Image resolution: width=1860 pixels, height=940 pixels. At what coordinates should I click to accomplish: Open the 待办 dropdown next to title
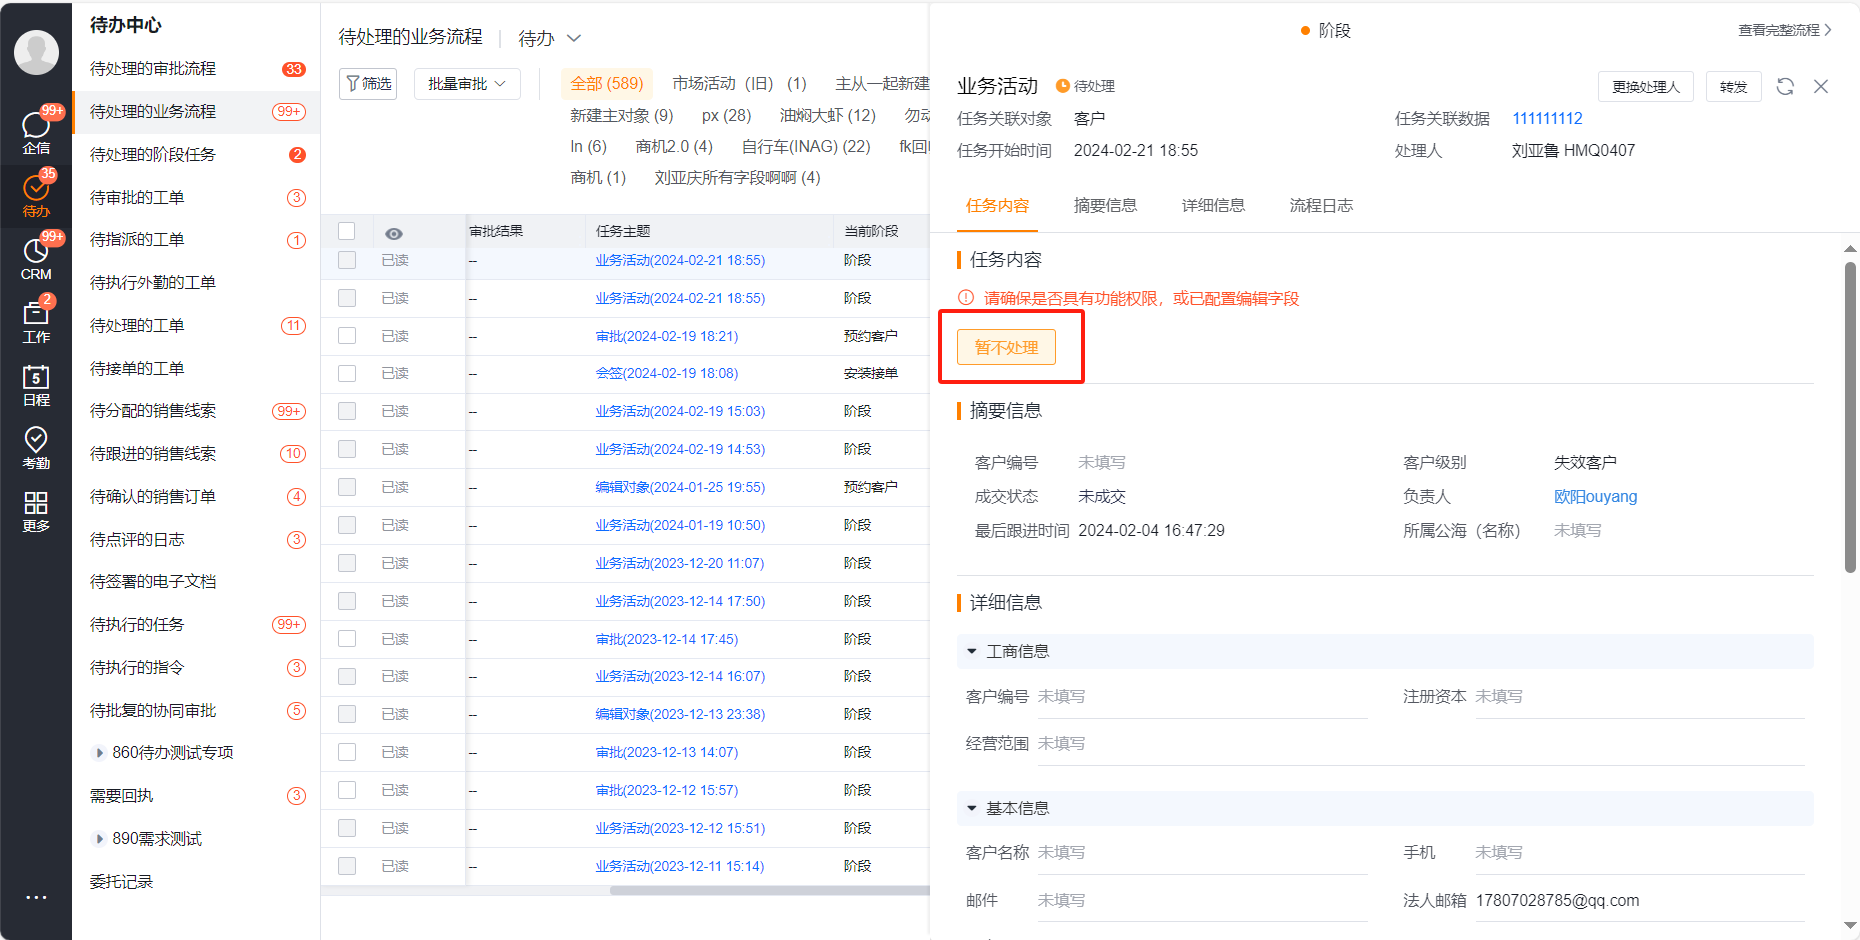pyautogui.click(x=549, y=38)
